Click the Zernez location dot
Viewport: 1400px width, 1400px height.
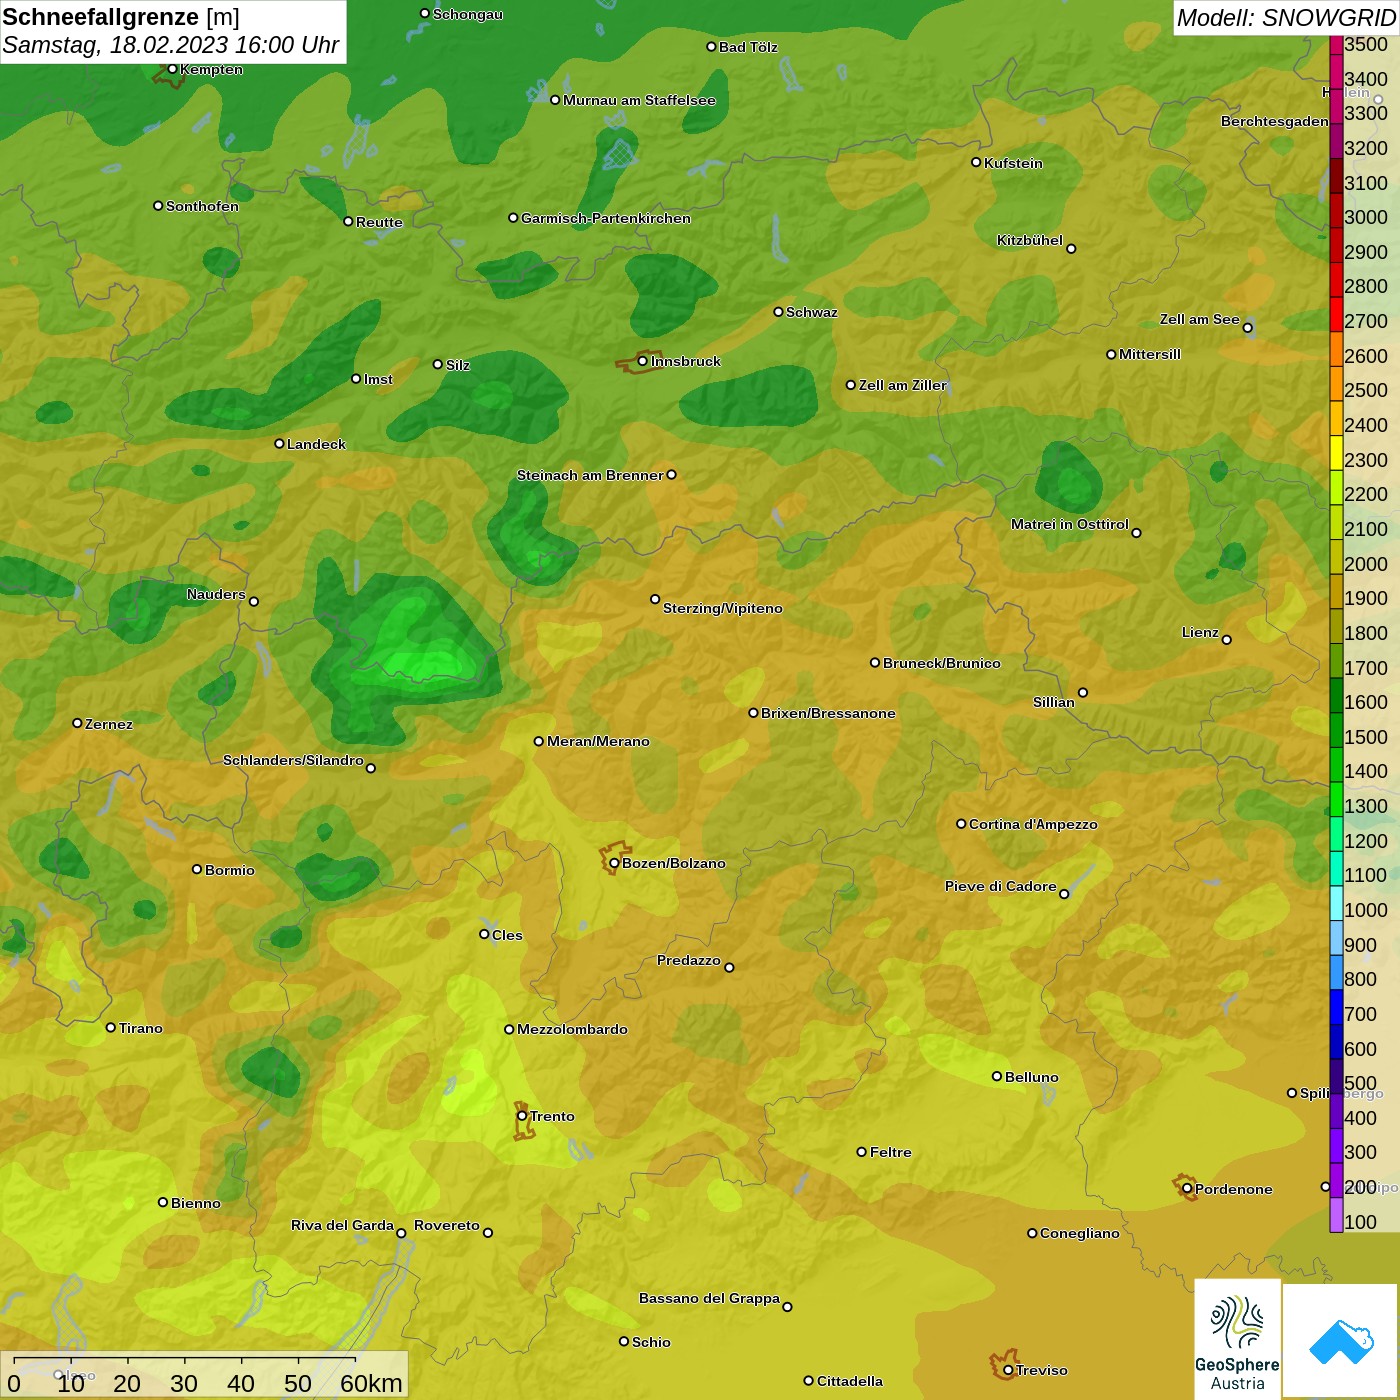[77, 723]
